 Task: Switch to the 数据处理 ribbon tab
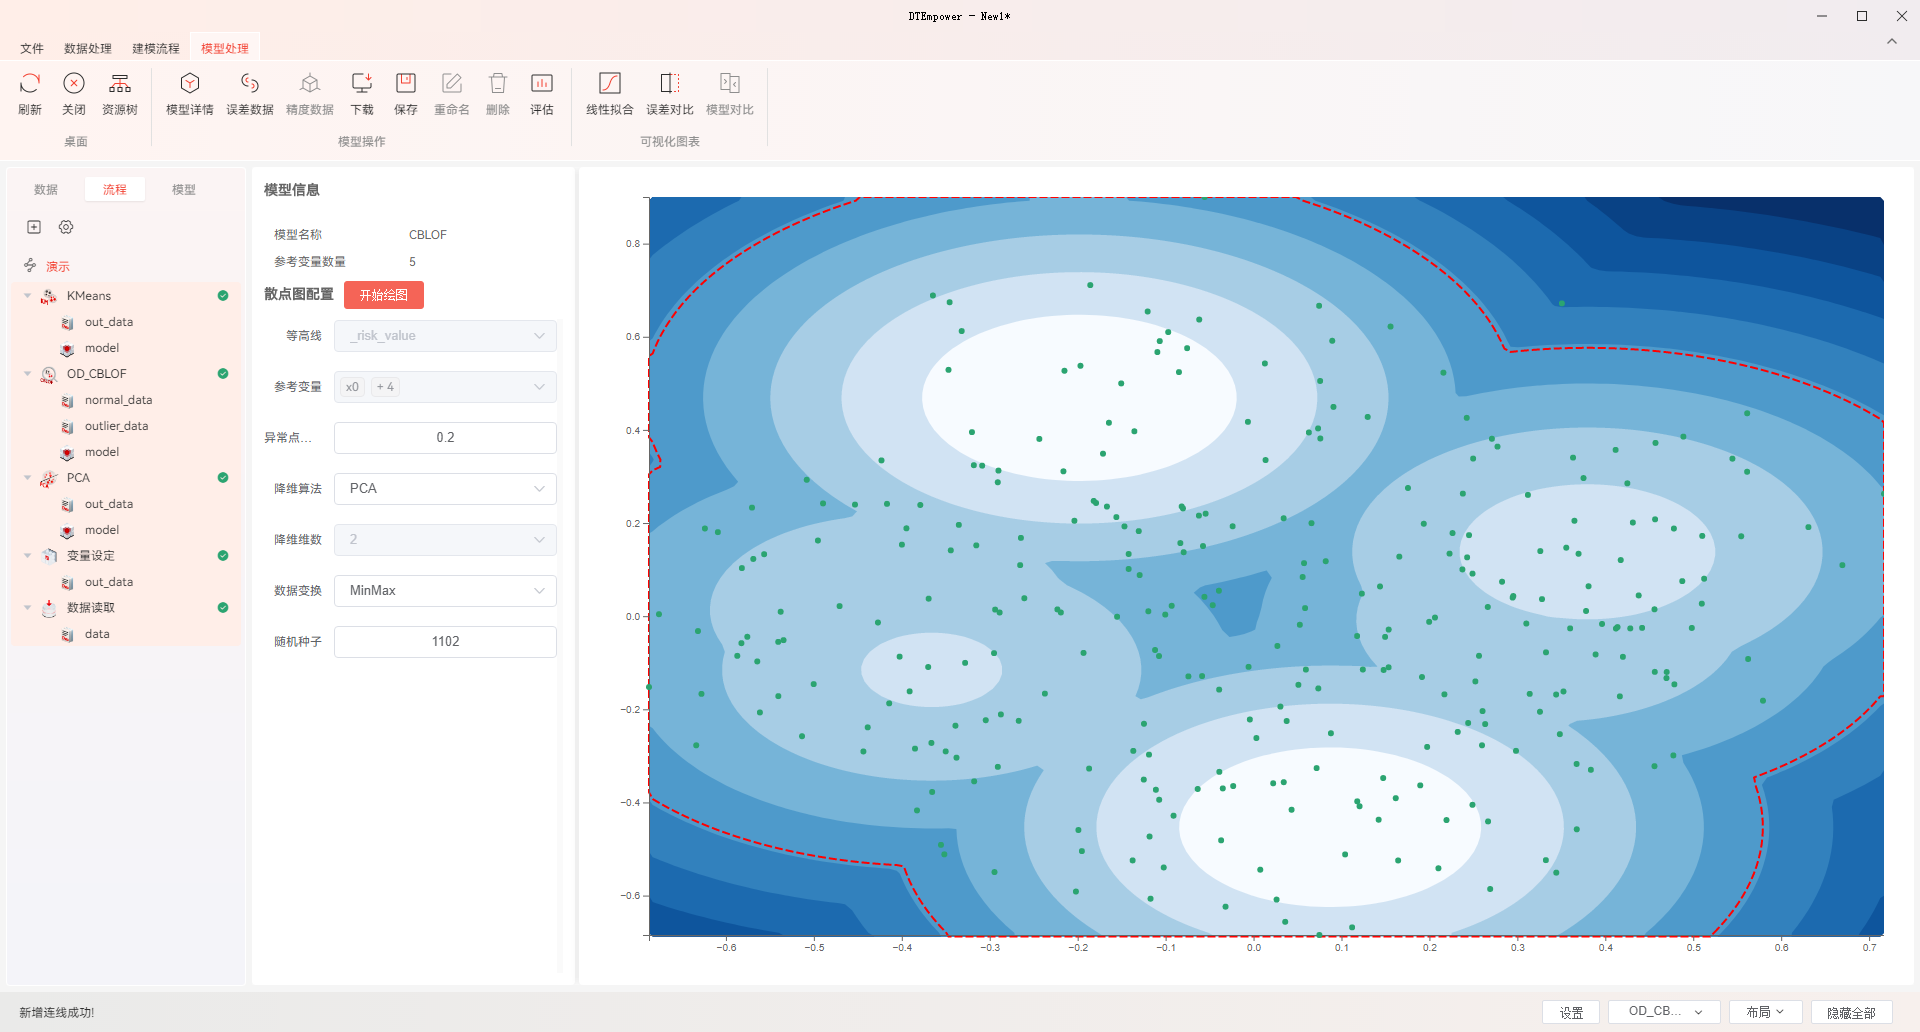tap(88, 48)
